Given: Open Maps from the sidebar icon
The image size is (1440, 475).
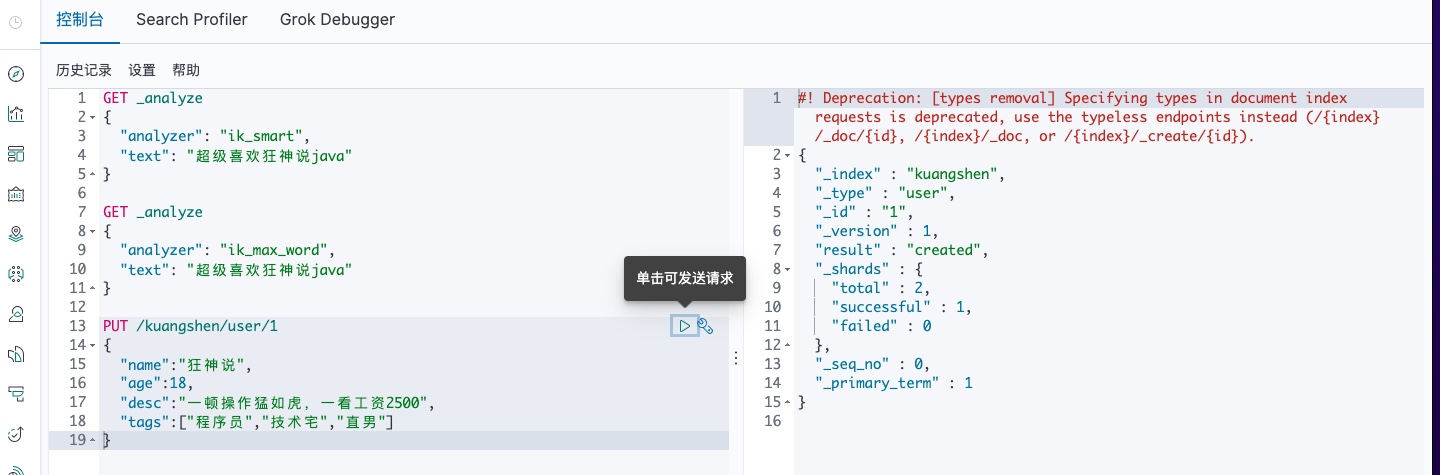Looking at the screenshot, I should 16,234.
